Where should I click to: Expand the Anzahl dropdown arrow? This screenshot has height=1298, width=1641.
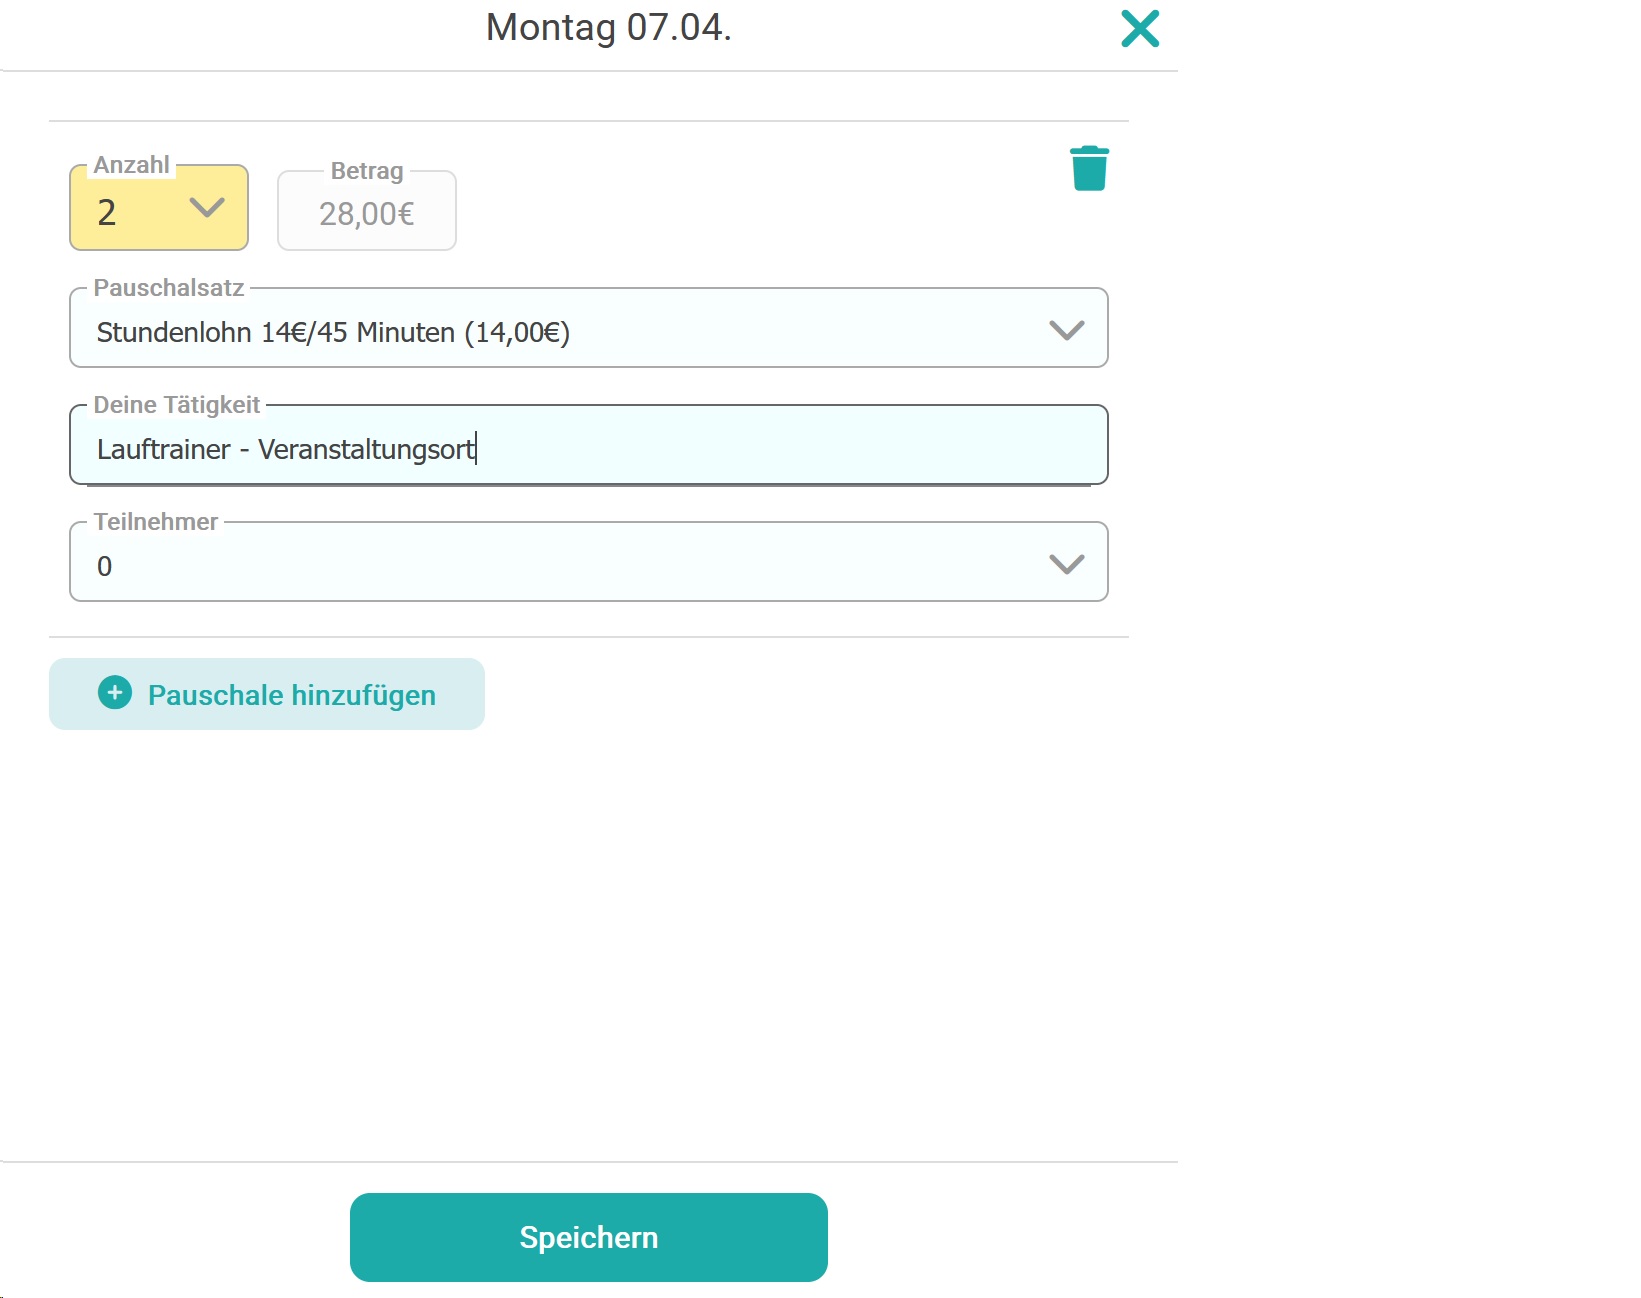point(207,208)
